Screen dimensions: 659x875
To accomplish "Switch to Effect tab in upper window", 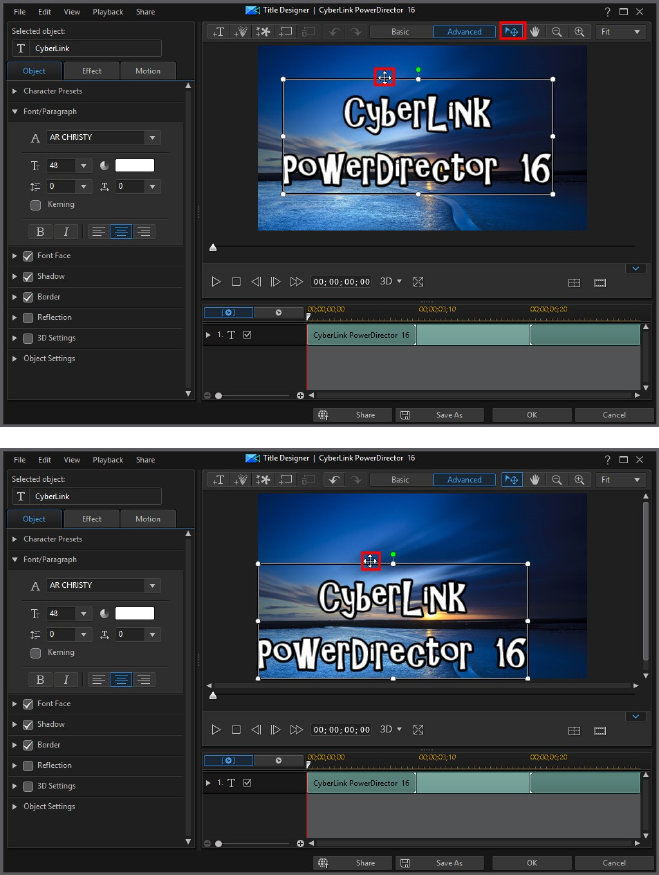I will pyautogui.click(x=92, y=71).
